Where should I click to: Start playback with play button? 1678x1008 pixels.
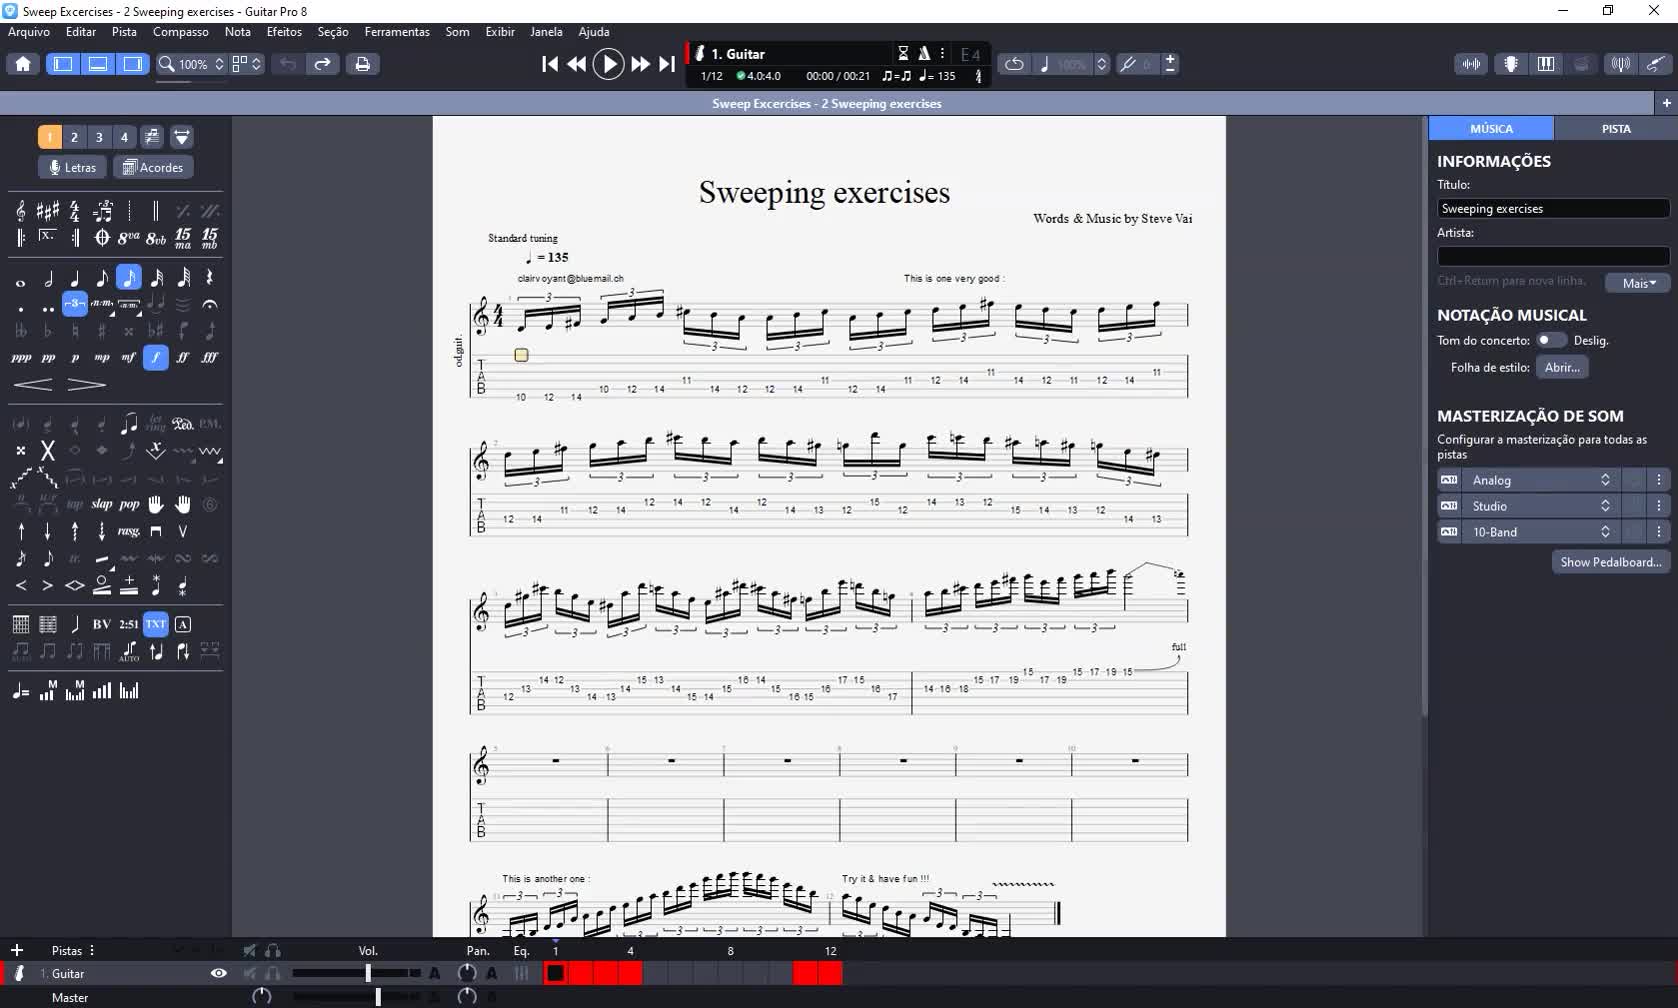[x=608, y=64]
